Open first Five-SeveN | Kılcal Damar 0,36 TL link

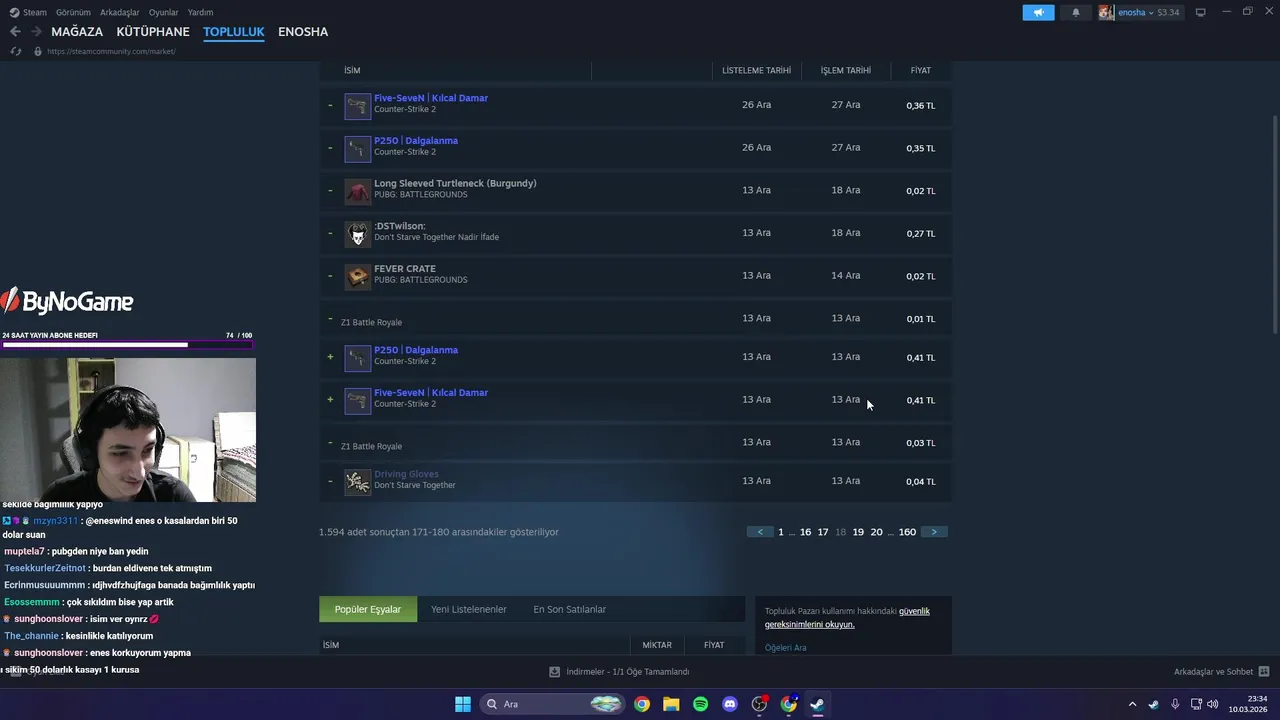point(431,98)
